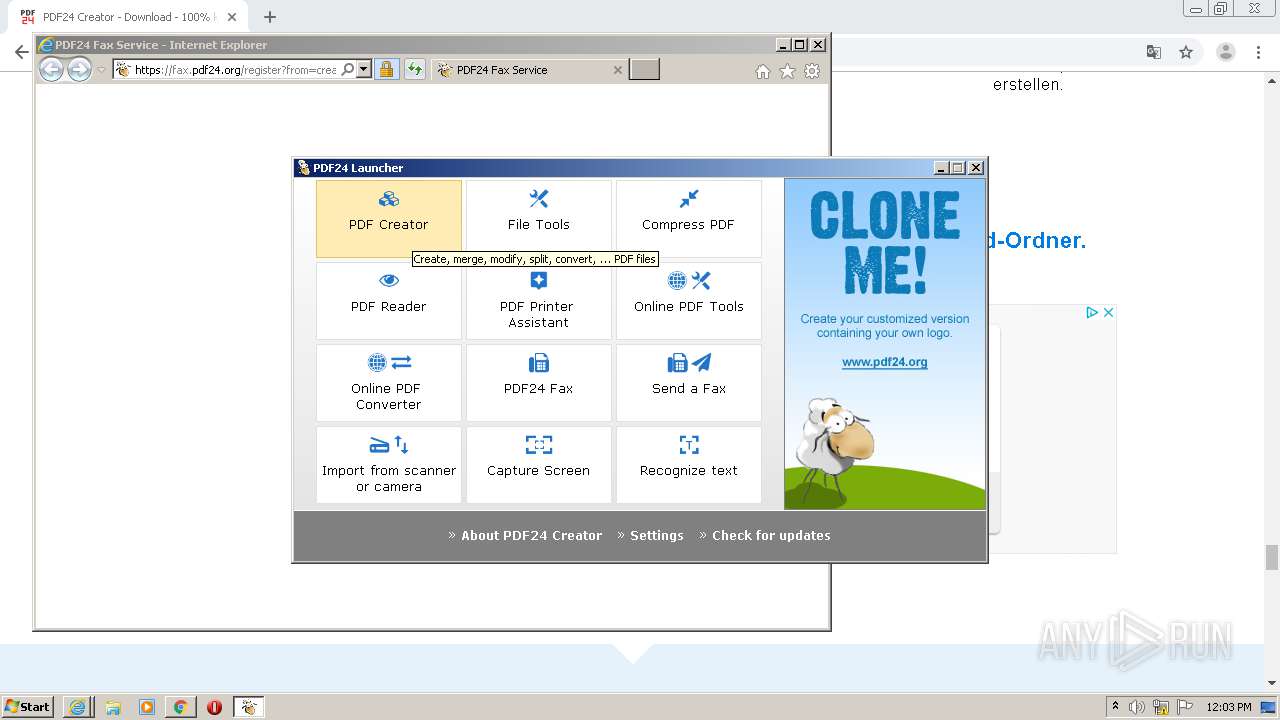Go back in Internet Explorer
The image size is (1280, 720).
point(51,69)
